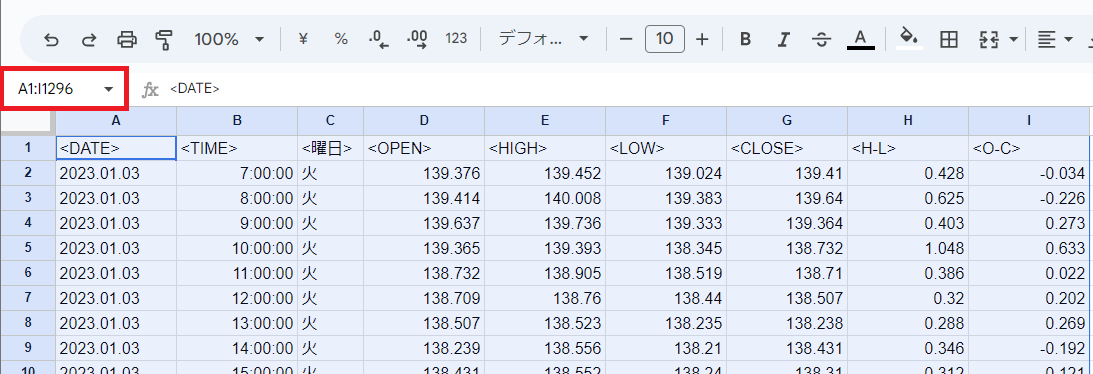Select column G header
Image resolution: width=1093 pixels, height=374 pixels.
[787, 120]
